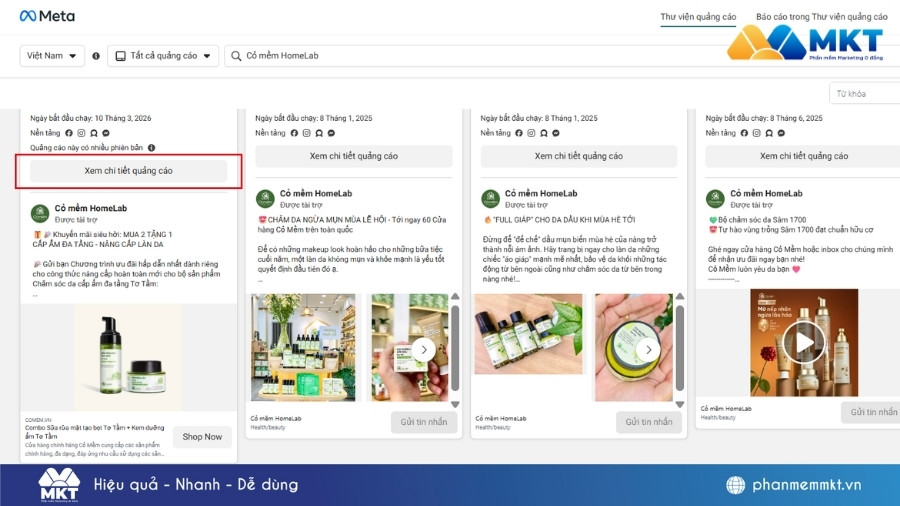Play the Sâm 1700 video ad

pyautogui.click(x=804, y=342)
